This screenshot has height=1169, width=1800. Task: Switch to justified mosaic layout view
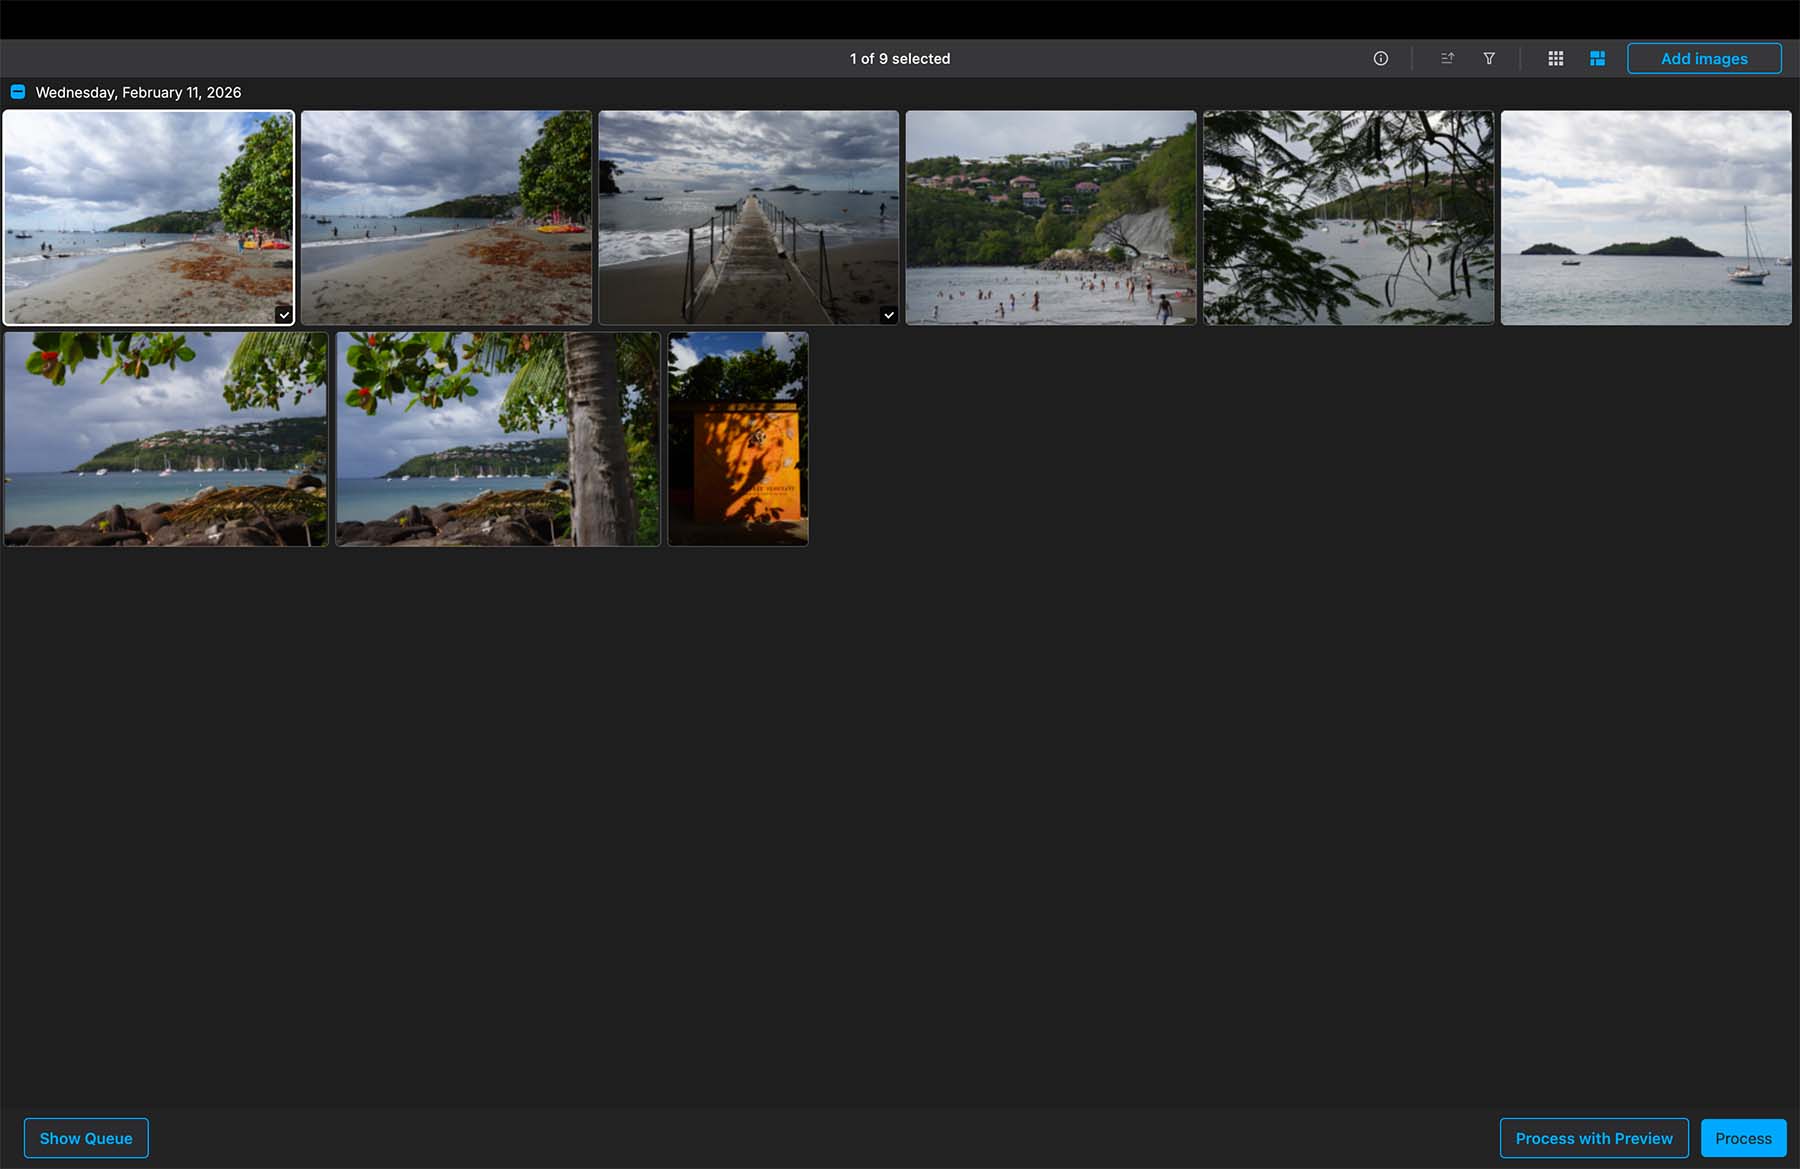tap(1597, 59)
